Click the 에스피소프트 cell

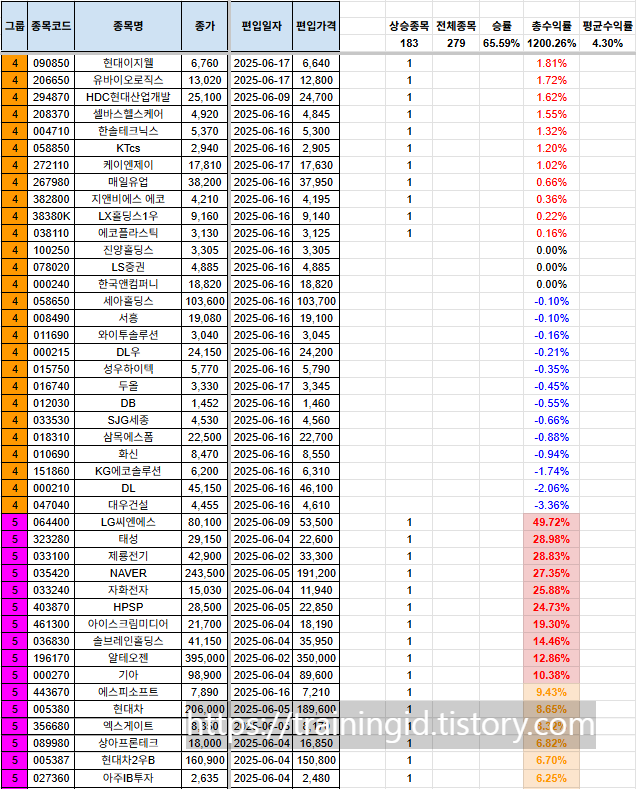[x=128, y=692]
